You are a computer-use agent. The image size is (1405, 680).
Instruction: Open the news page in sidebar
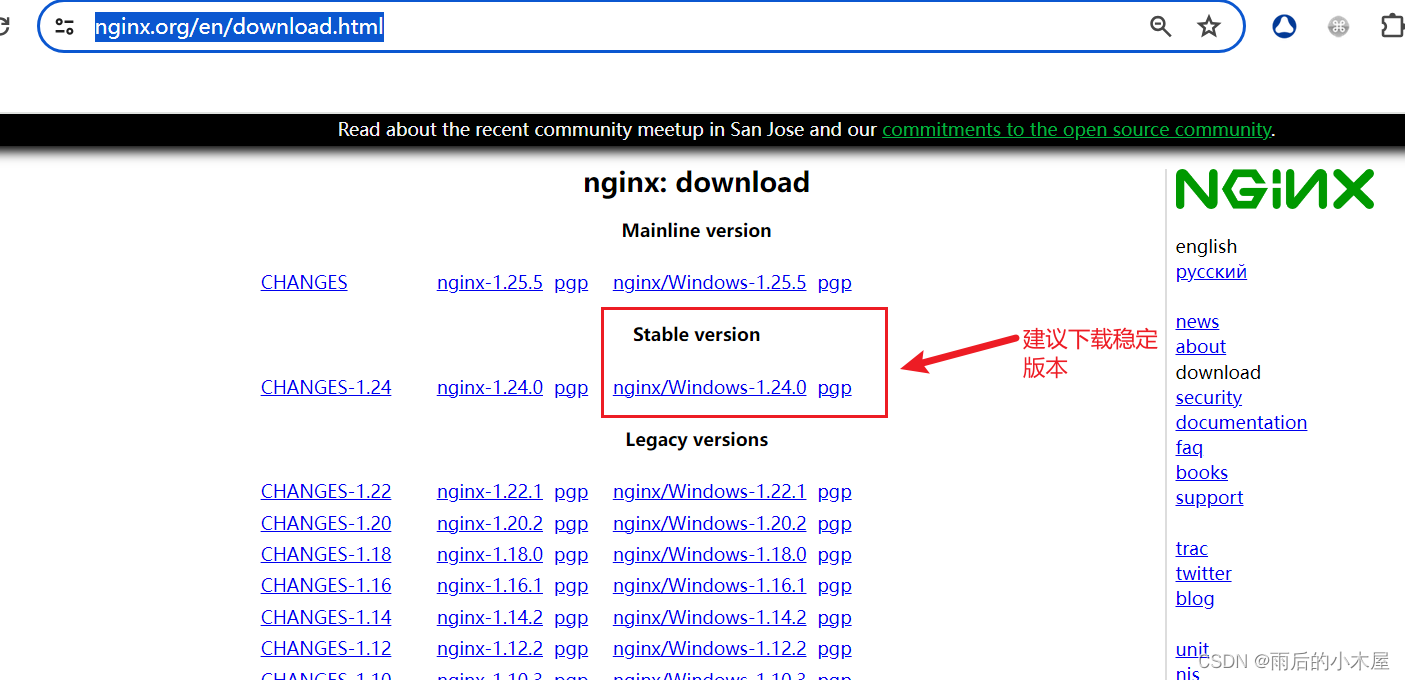click(x=1197, y=322)
